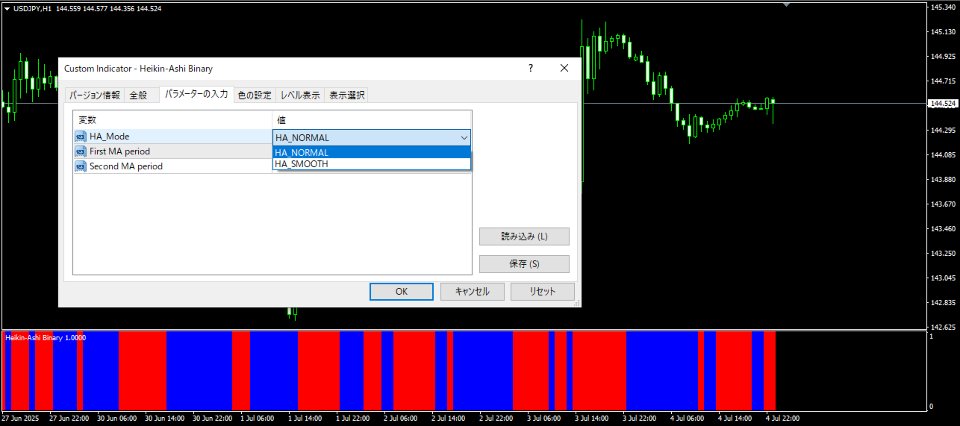Click the 1 Jul 14:00 time axis label
The image size is (960, 426).
point(305,419)
